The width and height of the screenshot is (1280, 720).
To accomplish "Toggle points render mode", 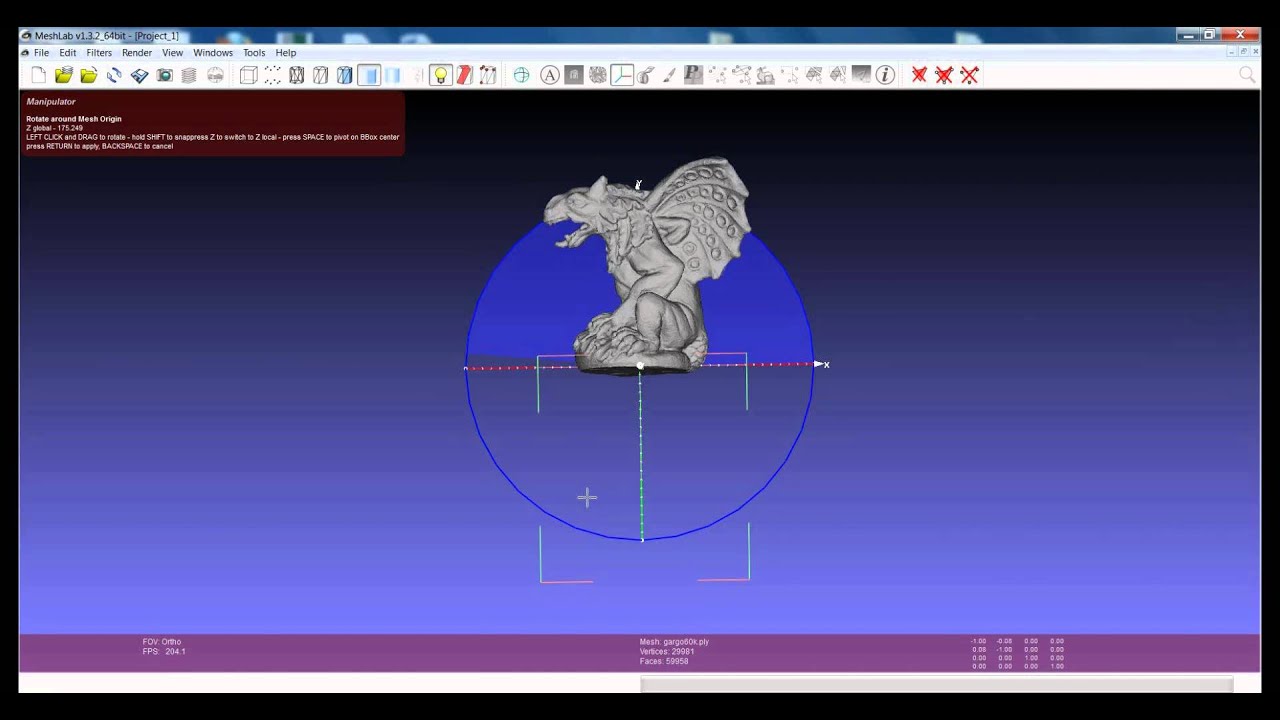I will (x=272, y=75).
